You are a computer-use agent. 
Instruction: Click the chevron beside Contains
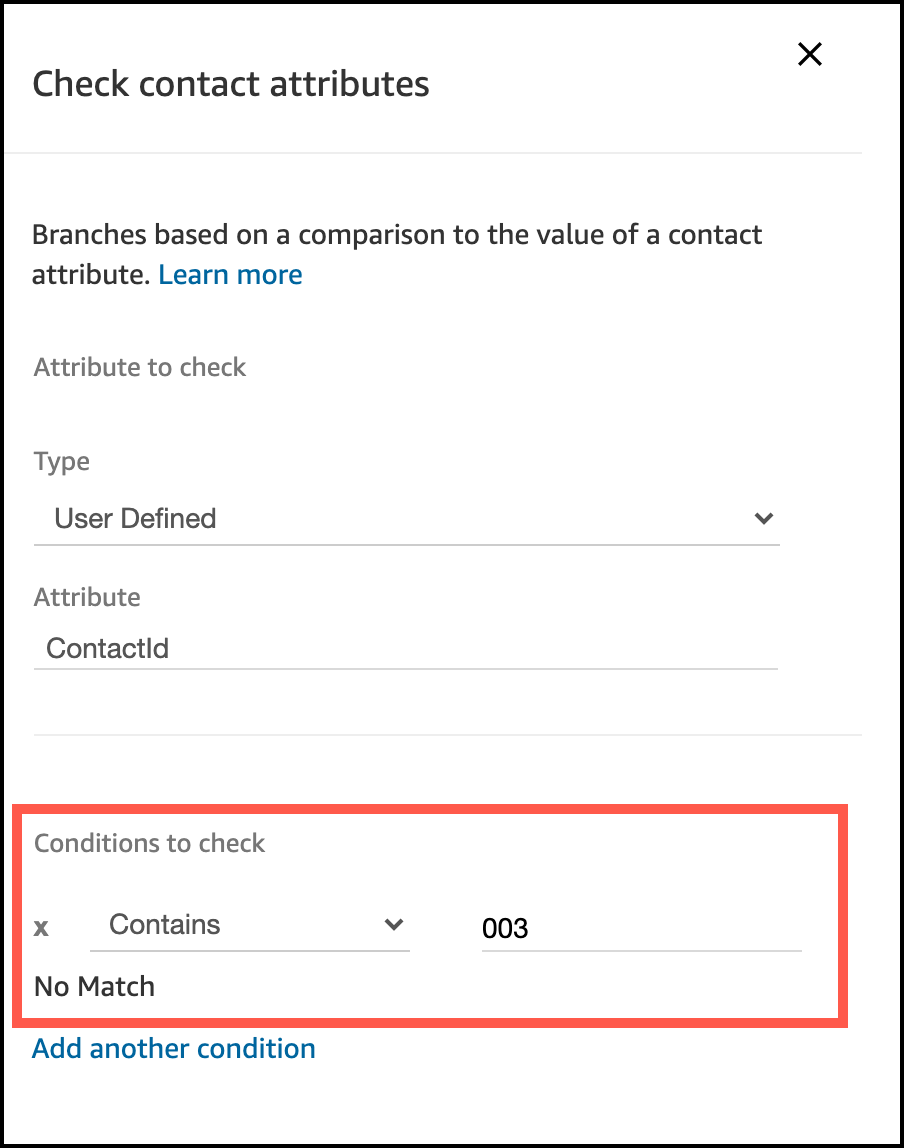394,925
